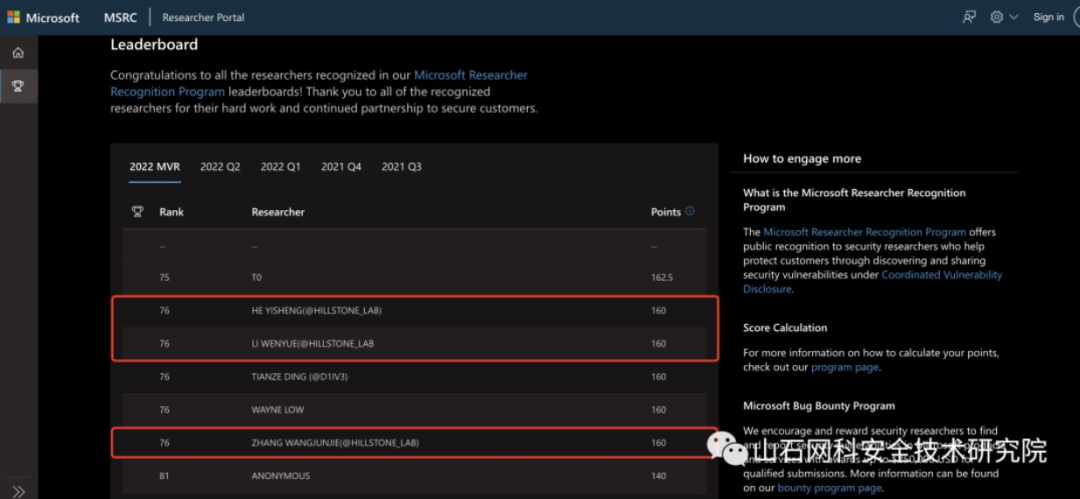Screen dimensions: 1080x499
Task: Open the MSRC header link
Action: (x=121, y=17)
